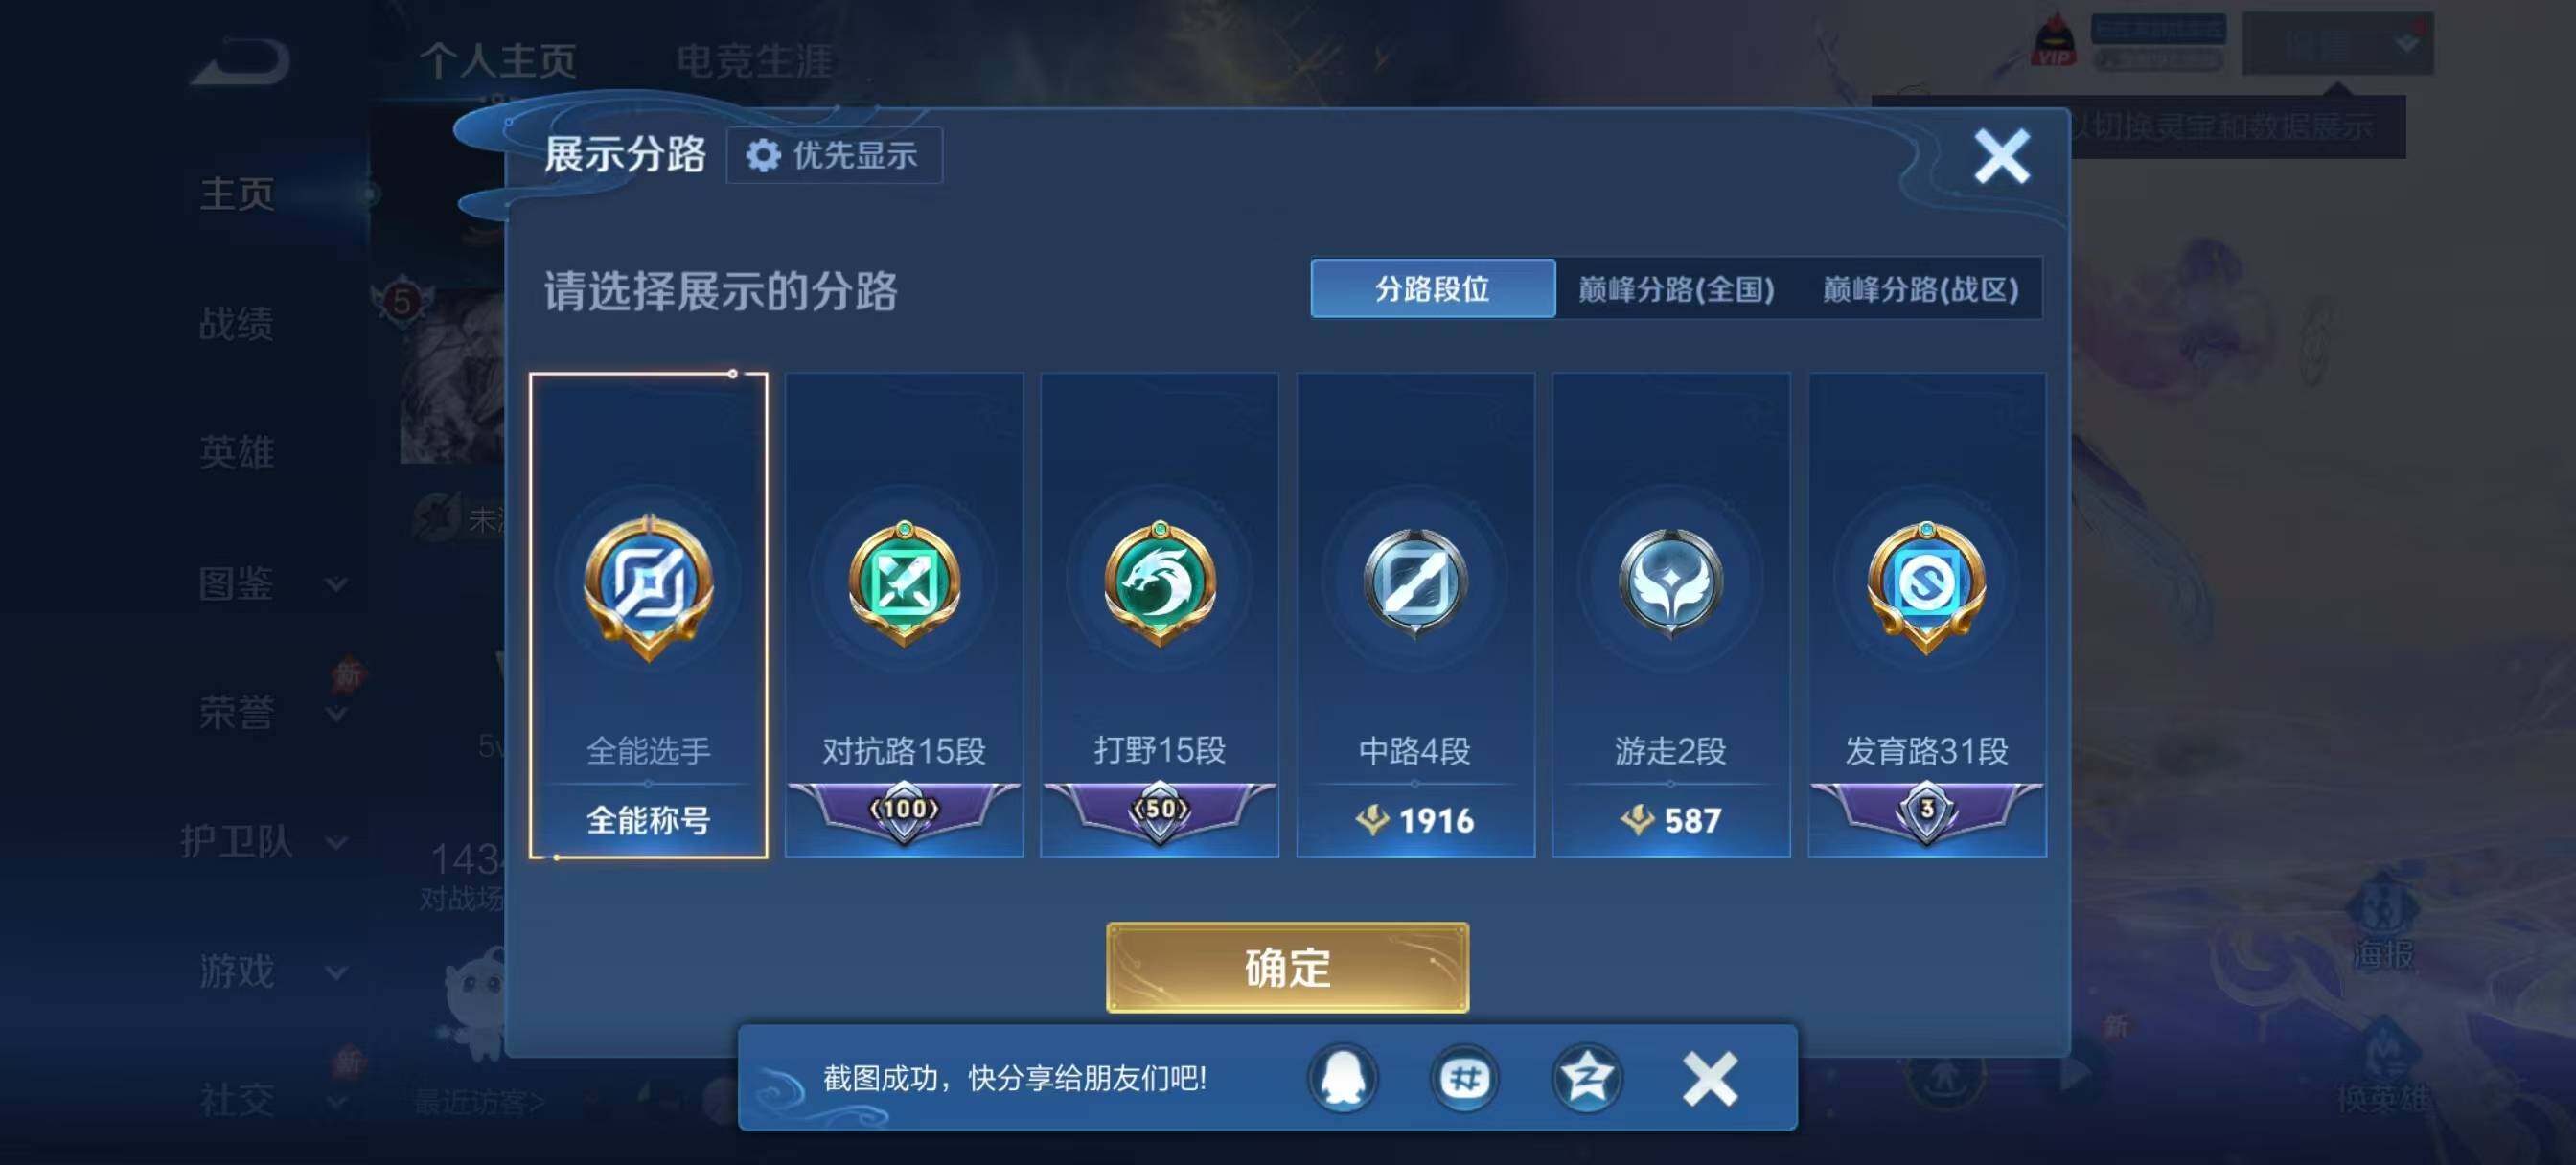
Task: Pick the 打野15段 jungle dragon badge
Action: pyautogui.click(x=1159, y=615)
